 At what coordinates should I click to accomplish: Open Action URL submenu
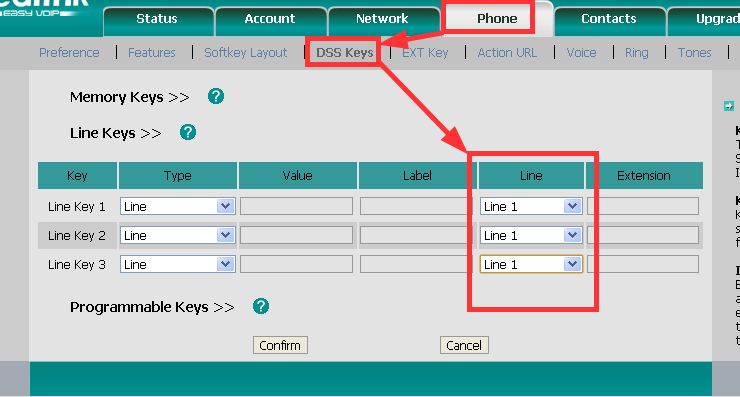click(x=507, y=52)
